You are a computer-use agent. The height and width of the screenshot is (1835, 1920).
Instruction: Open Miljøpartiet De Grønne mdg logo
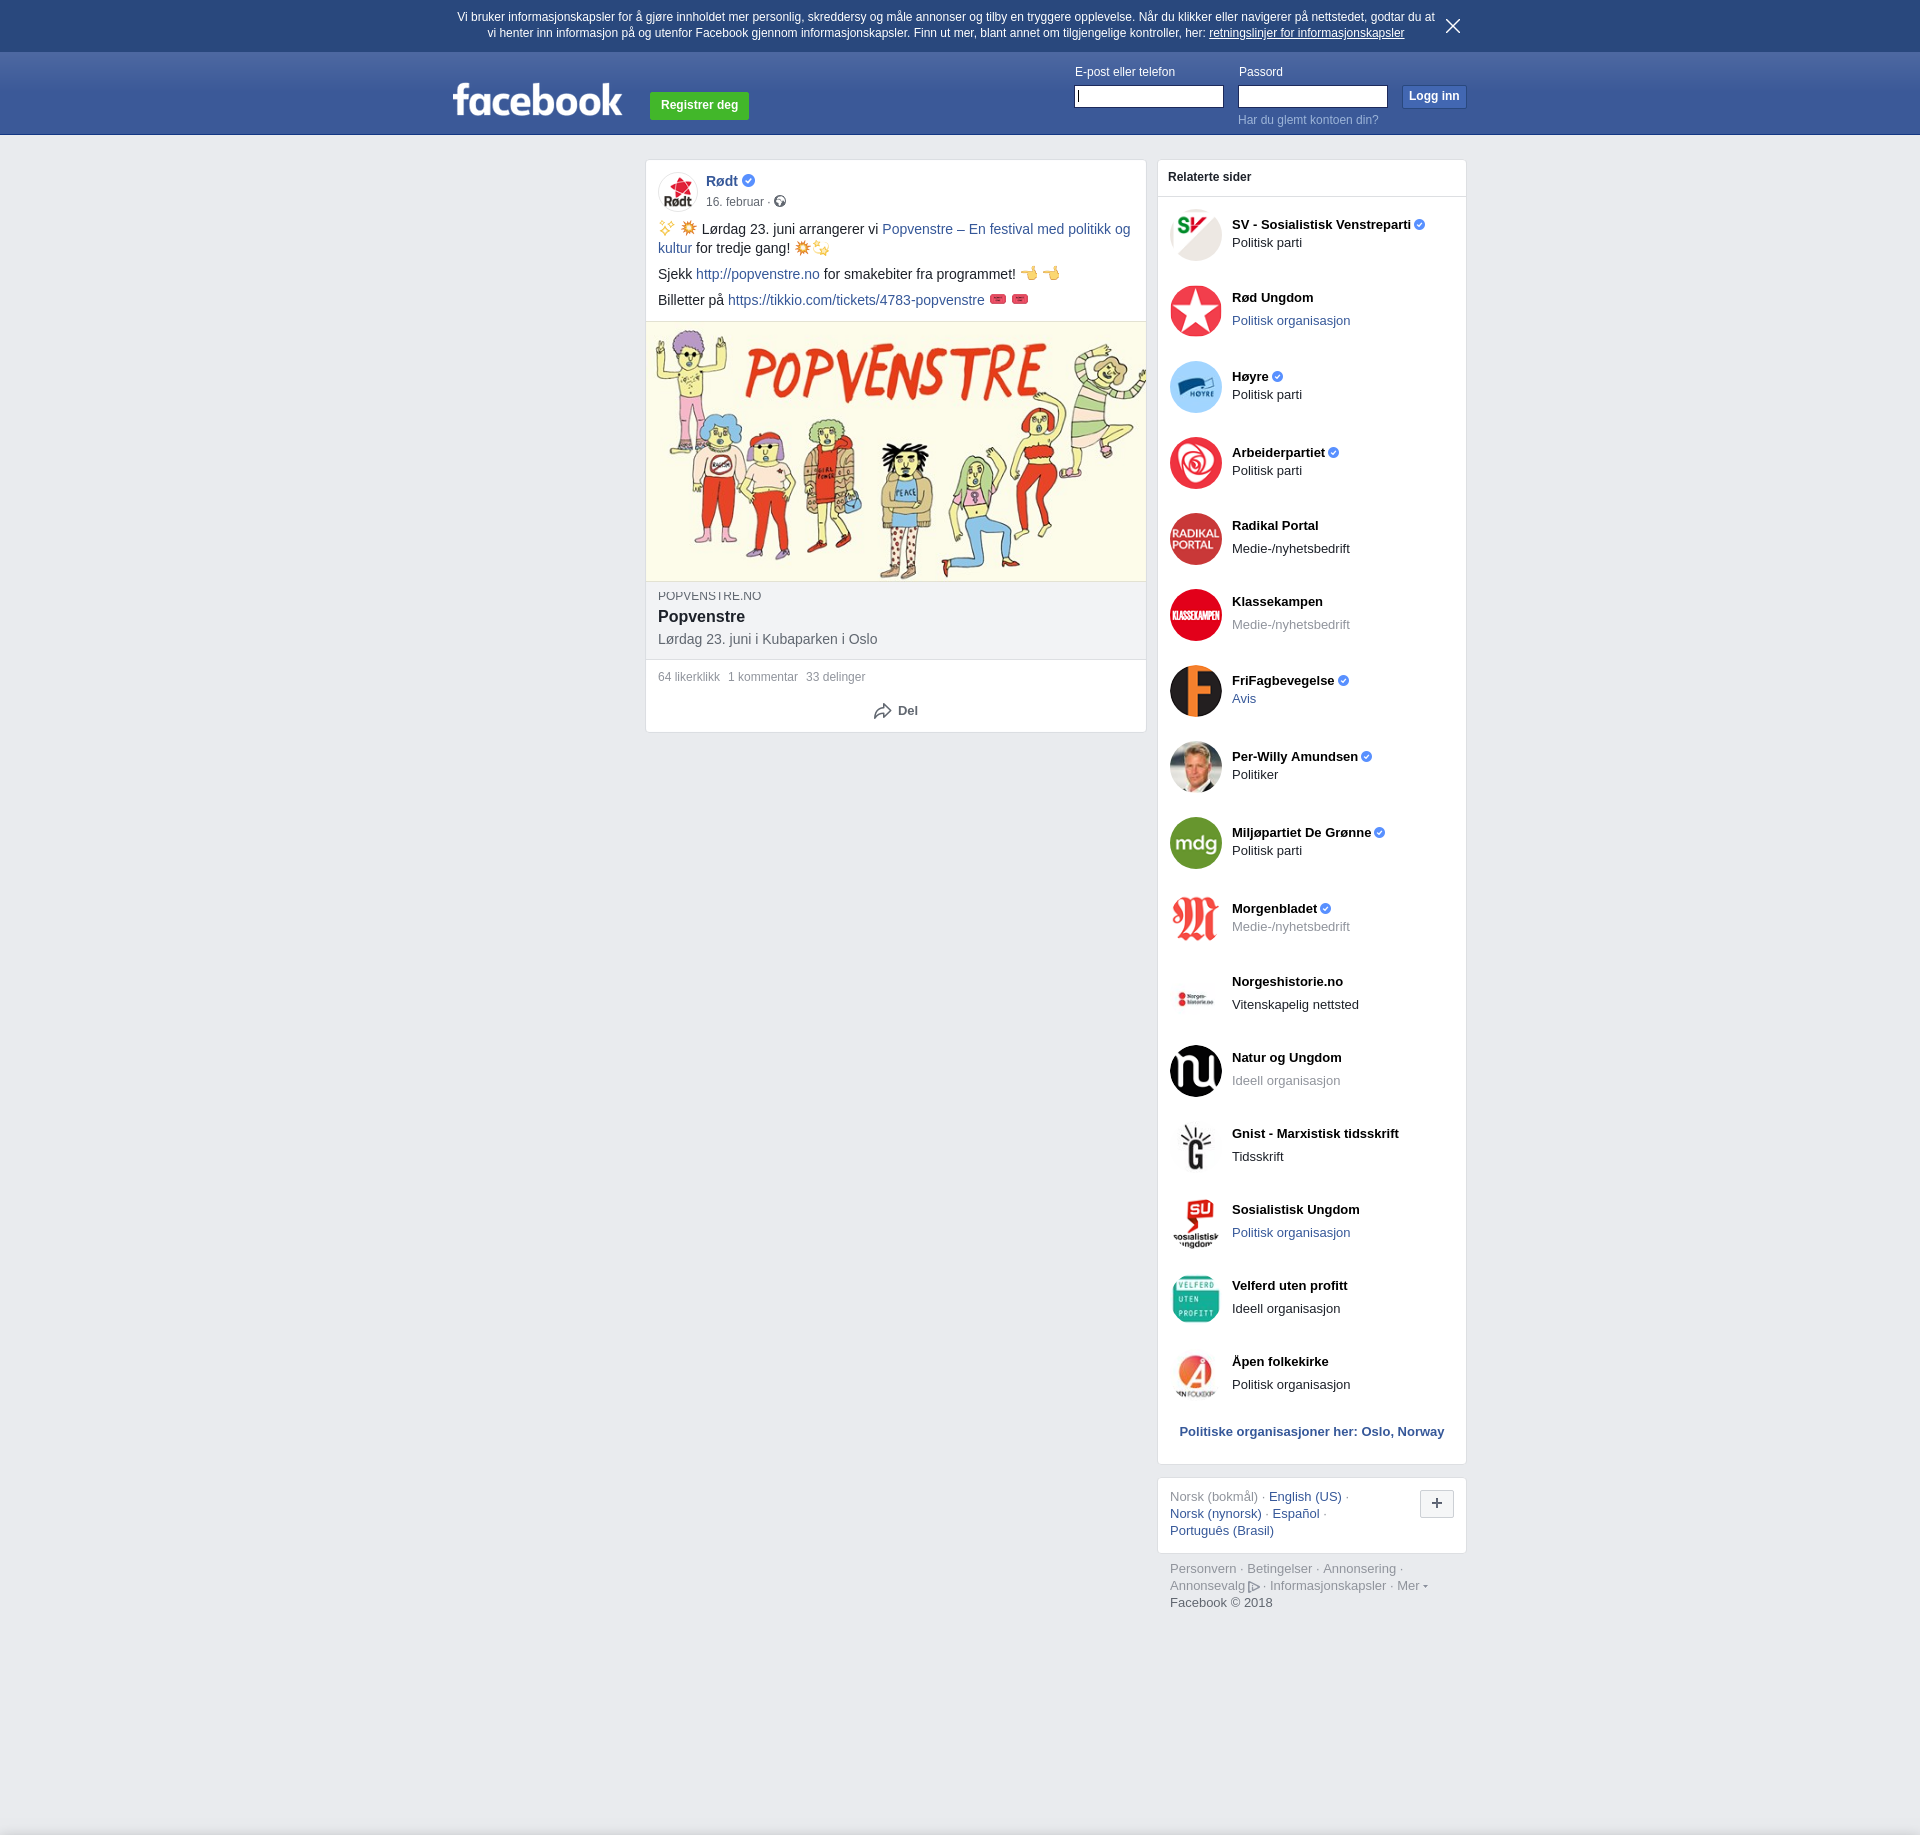1196,843
